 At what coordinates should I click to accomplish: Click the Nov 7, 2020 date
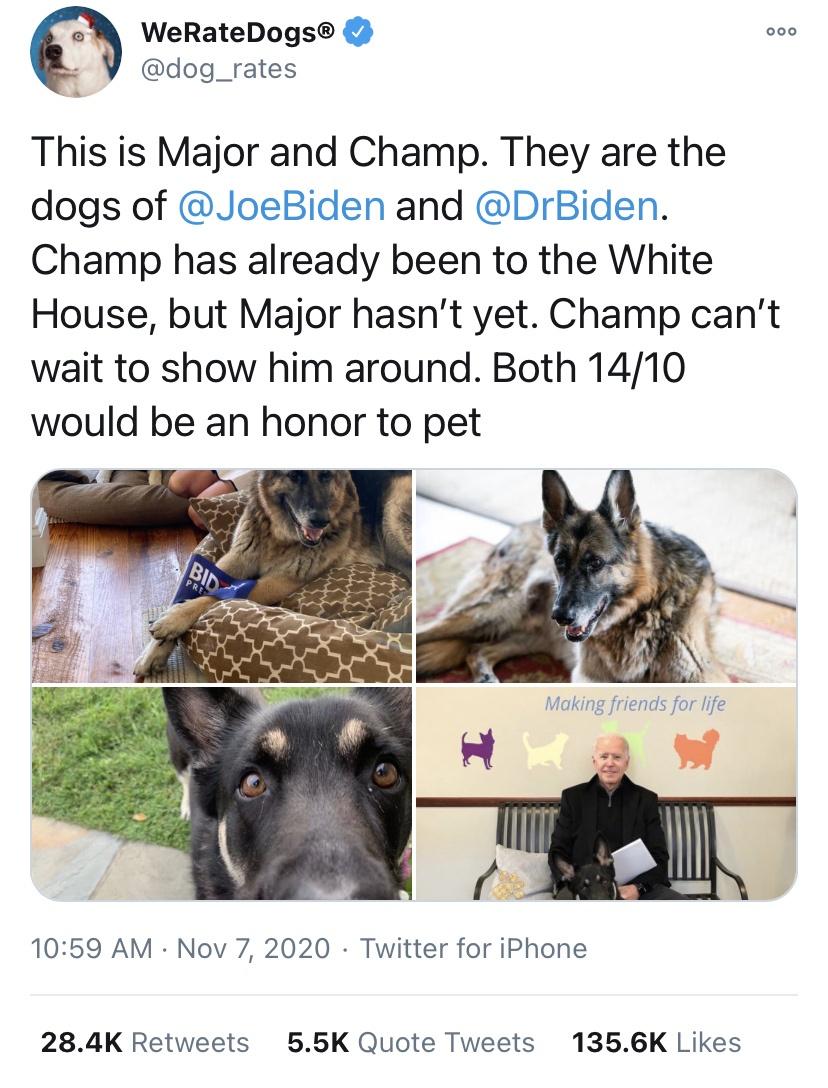(252, 948)
